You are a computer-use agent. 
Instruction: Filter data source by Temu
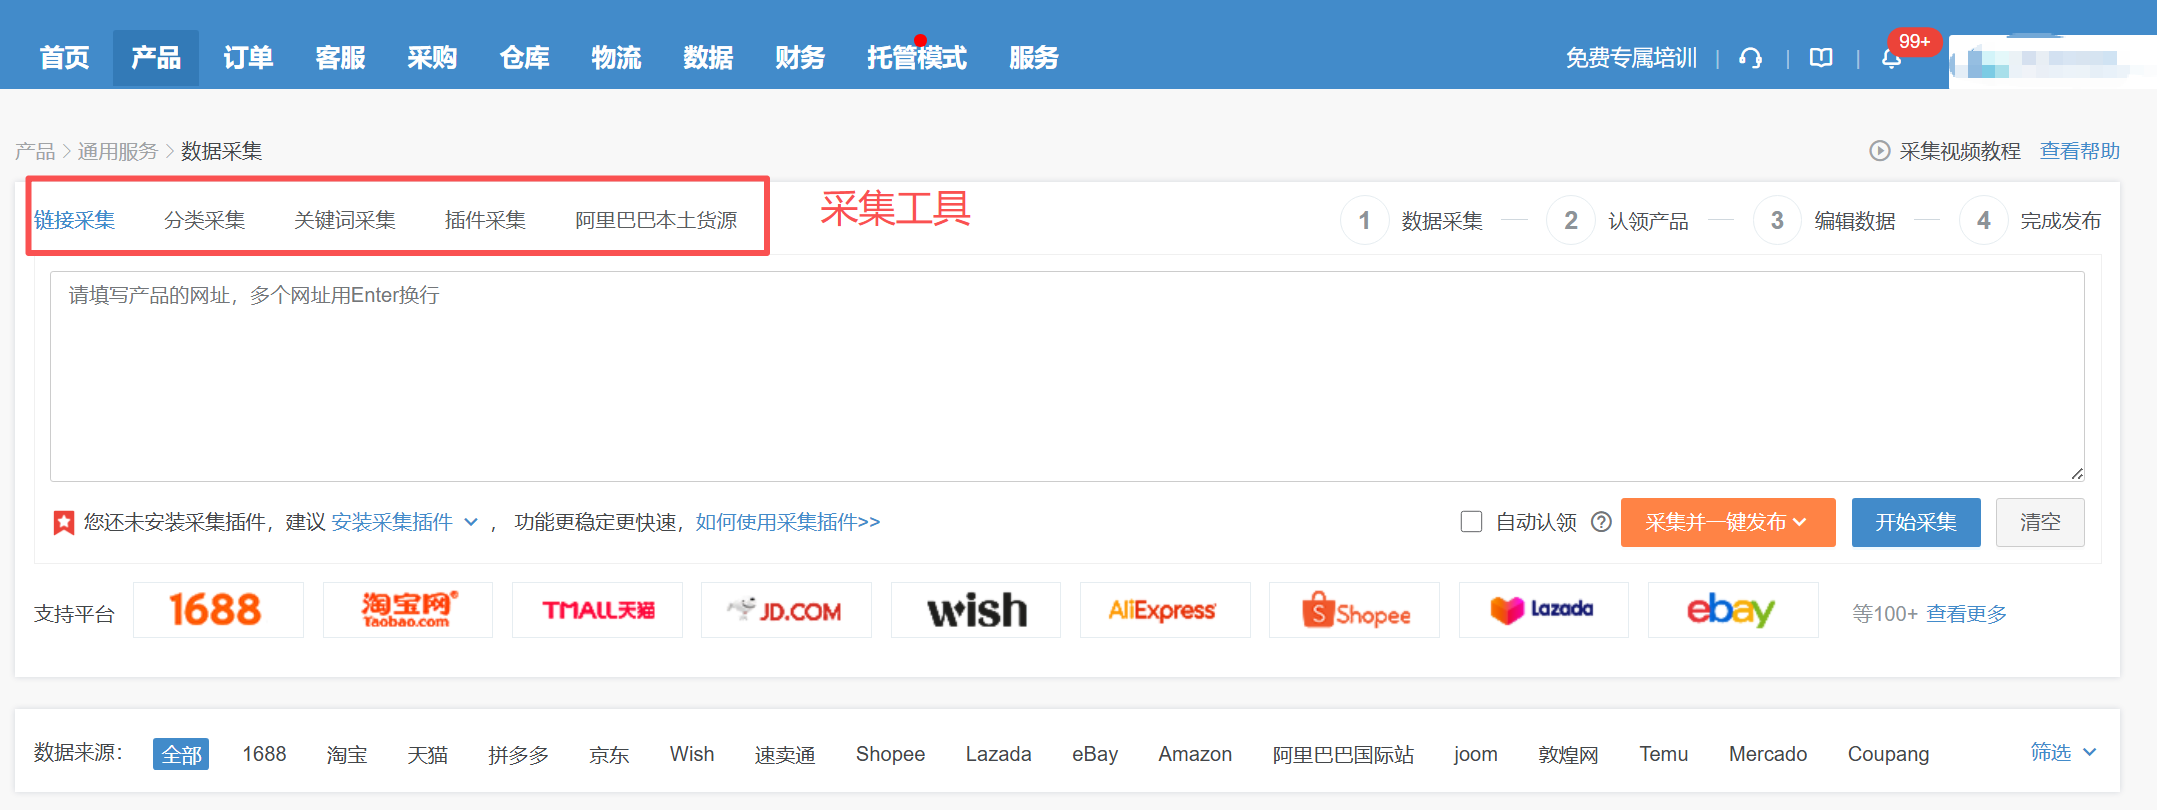1664,754
